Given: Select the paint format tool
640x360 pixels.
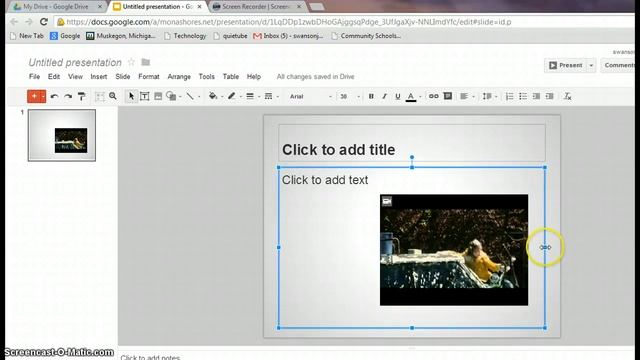Looking at the screenshot, I should tap(82, 96).
